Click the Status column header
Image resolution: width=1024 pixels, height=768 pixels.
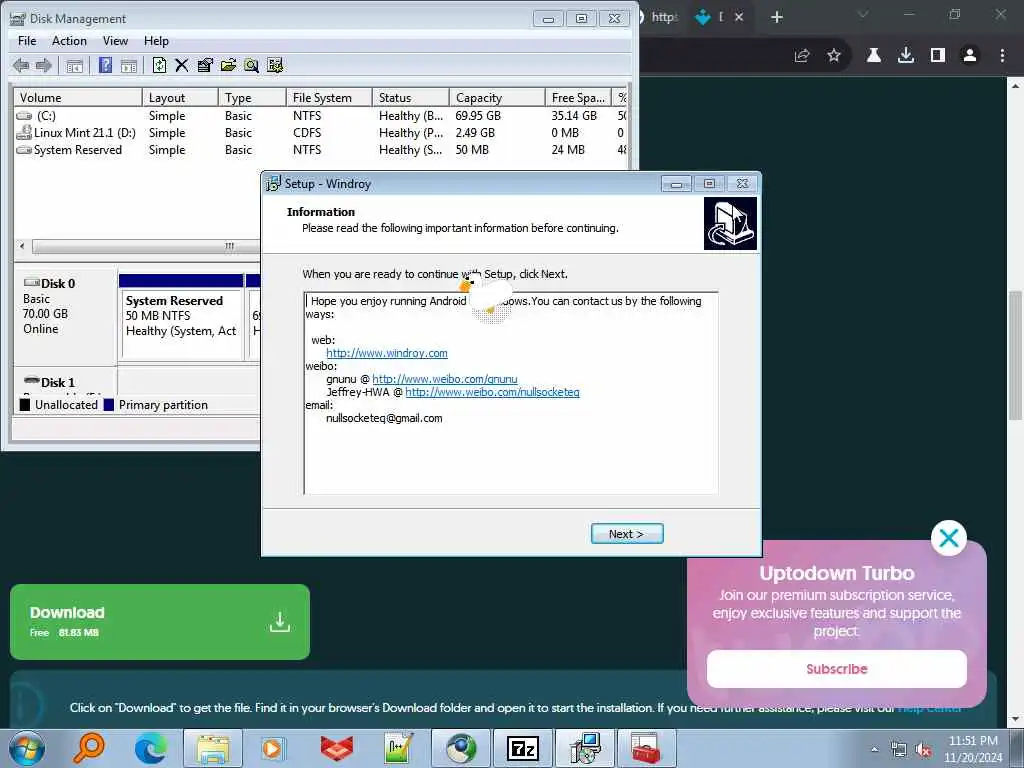point(411,97)
